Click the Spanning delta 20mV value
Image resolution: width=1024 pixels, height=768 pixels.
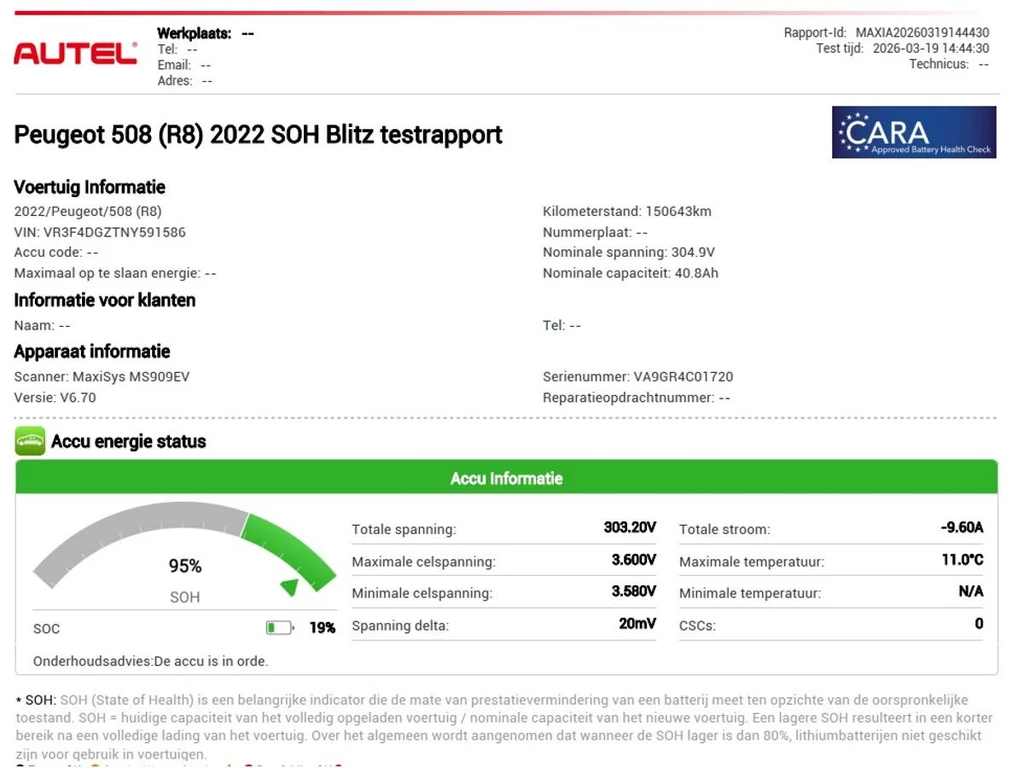pyautogui.click(x=637, y=624)
